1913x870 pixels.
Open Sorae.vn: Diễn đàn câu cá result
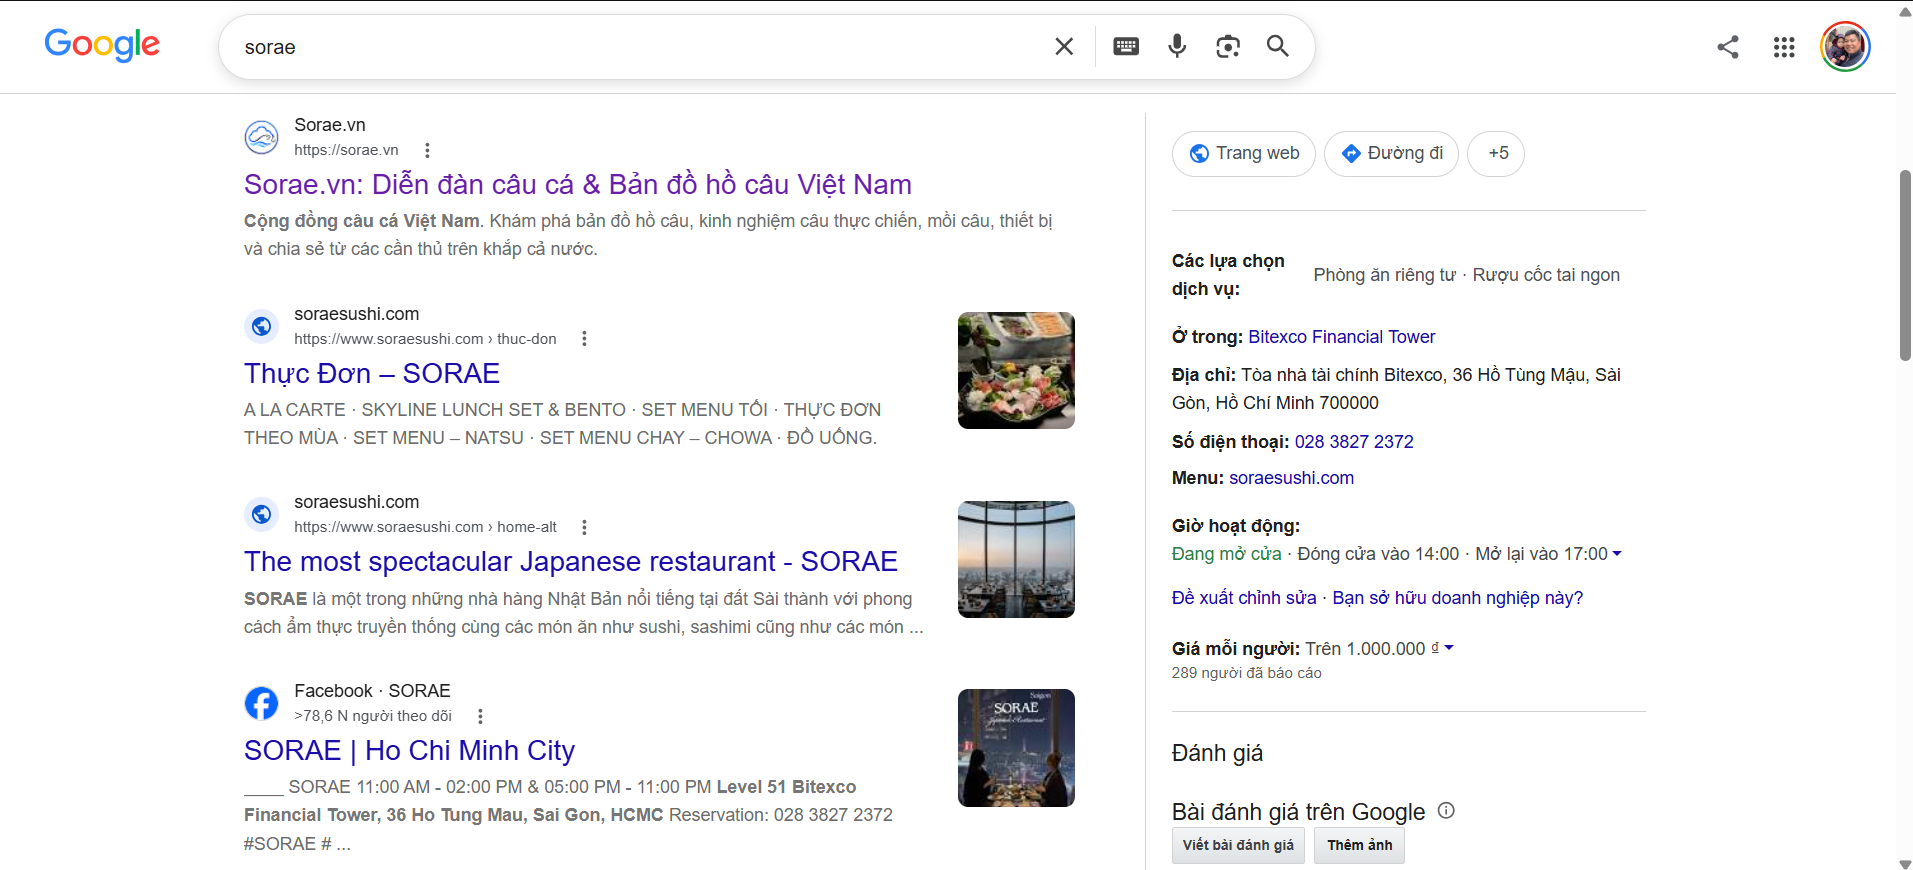(578, 184)
